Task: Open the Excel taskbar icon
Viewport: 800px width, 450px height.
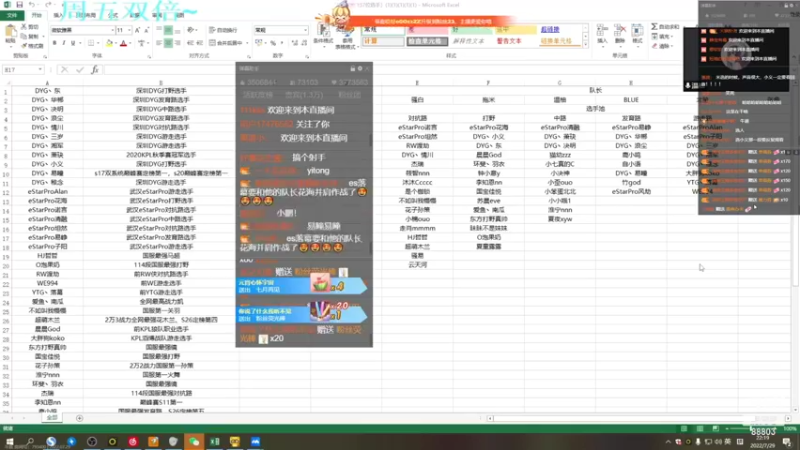Action: pos(214,442)
